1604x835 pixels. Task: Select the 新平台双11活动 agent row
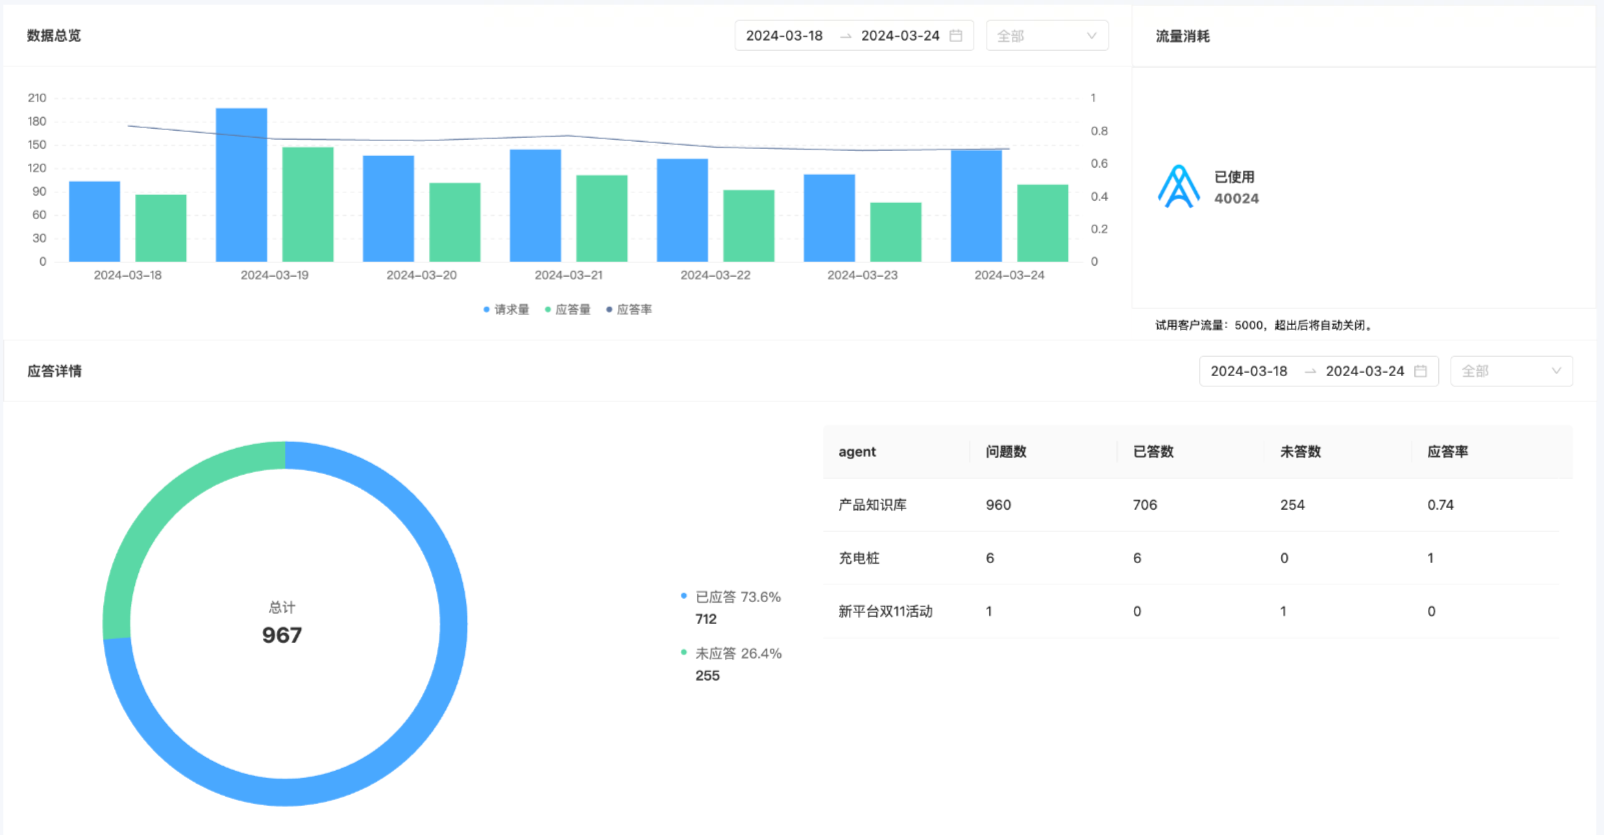[x=1192, y=611]
